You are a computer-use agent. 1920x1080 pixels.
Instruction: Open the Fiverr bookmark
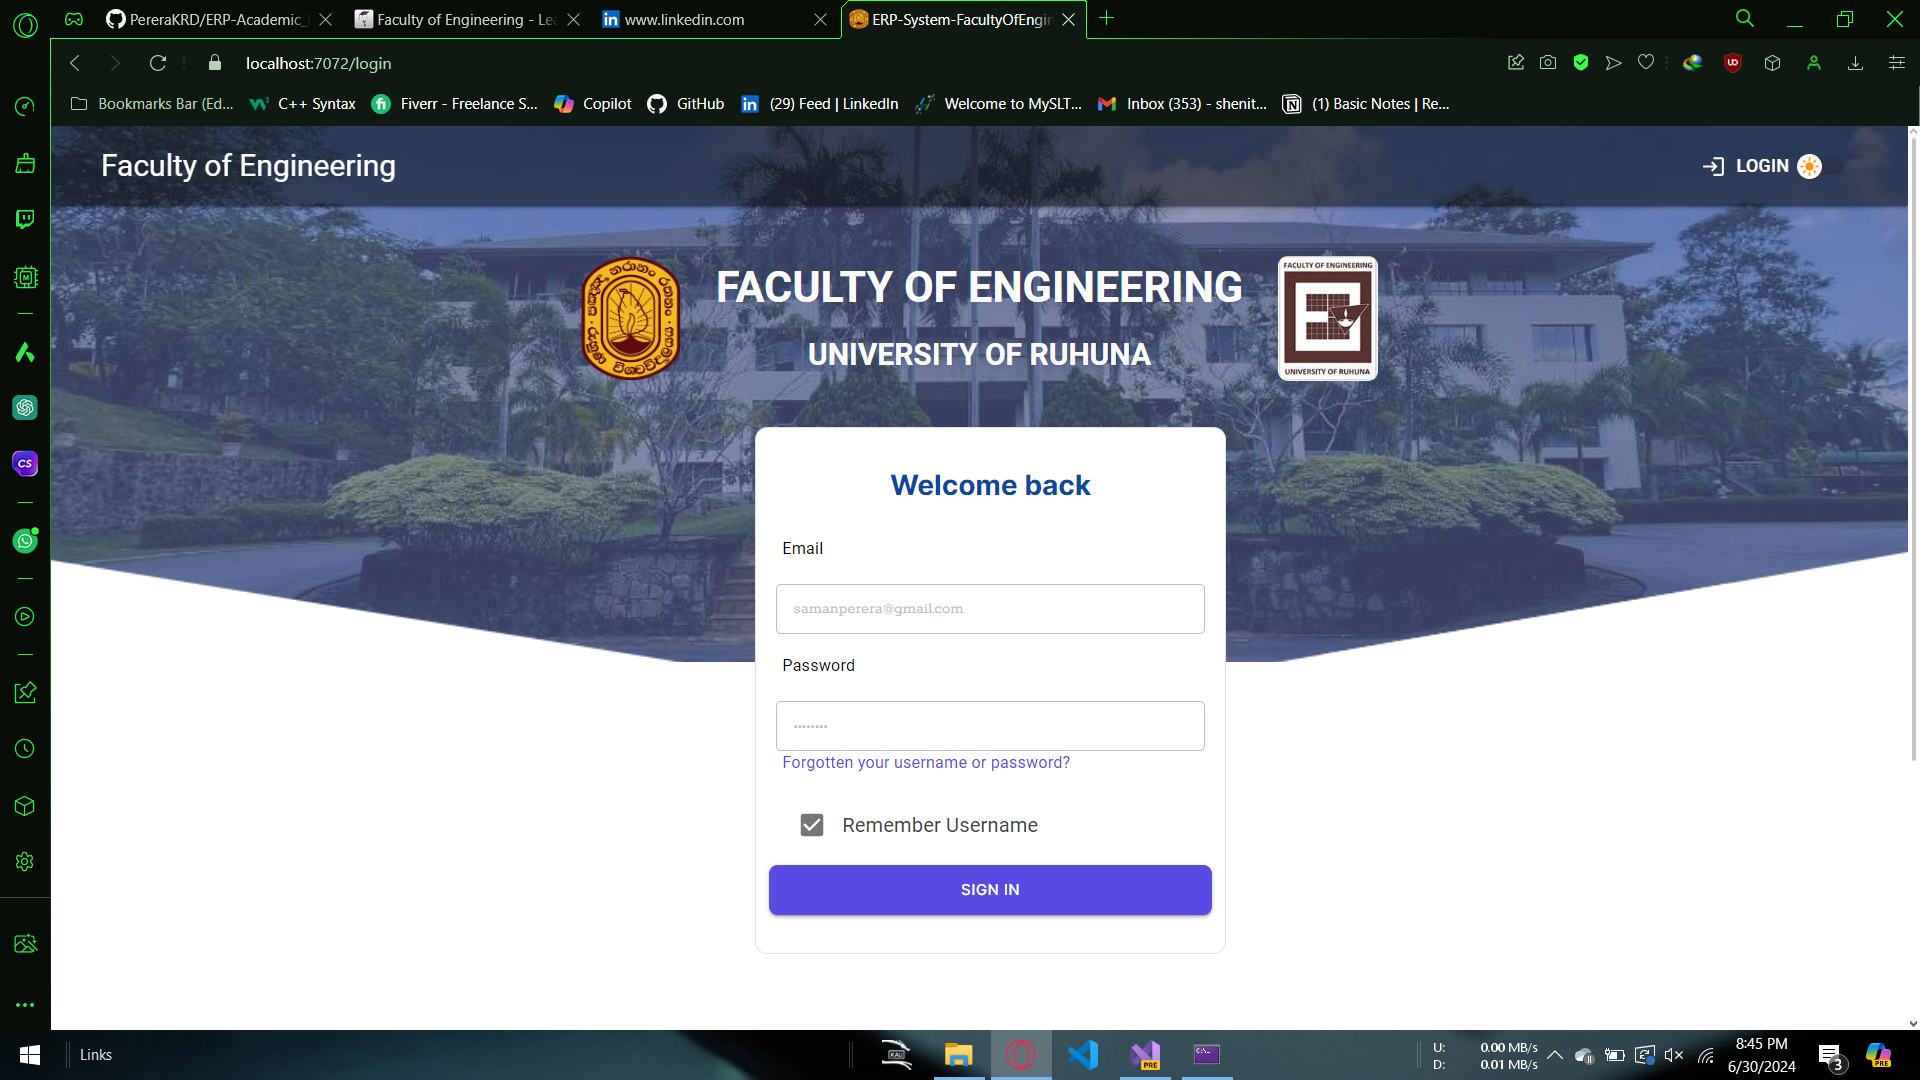click(x=454, y=104)
